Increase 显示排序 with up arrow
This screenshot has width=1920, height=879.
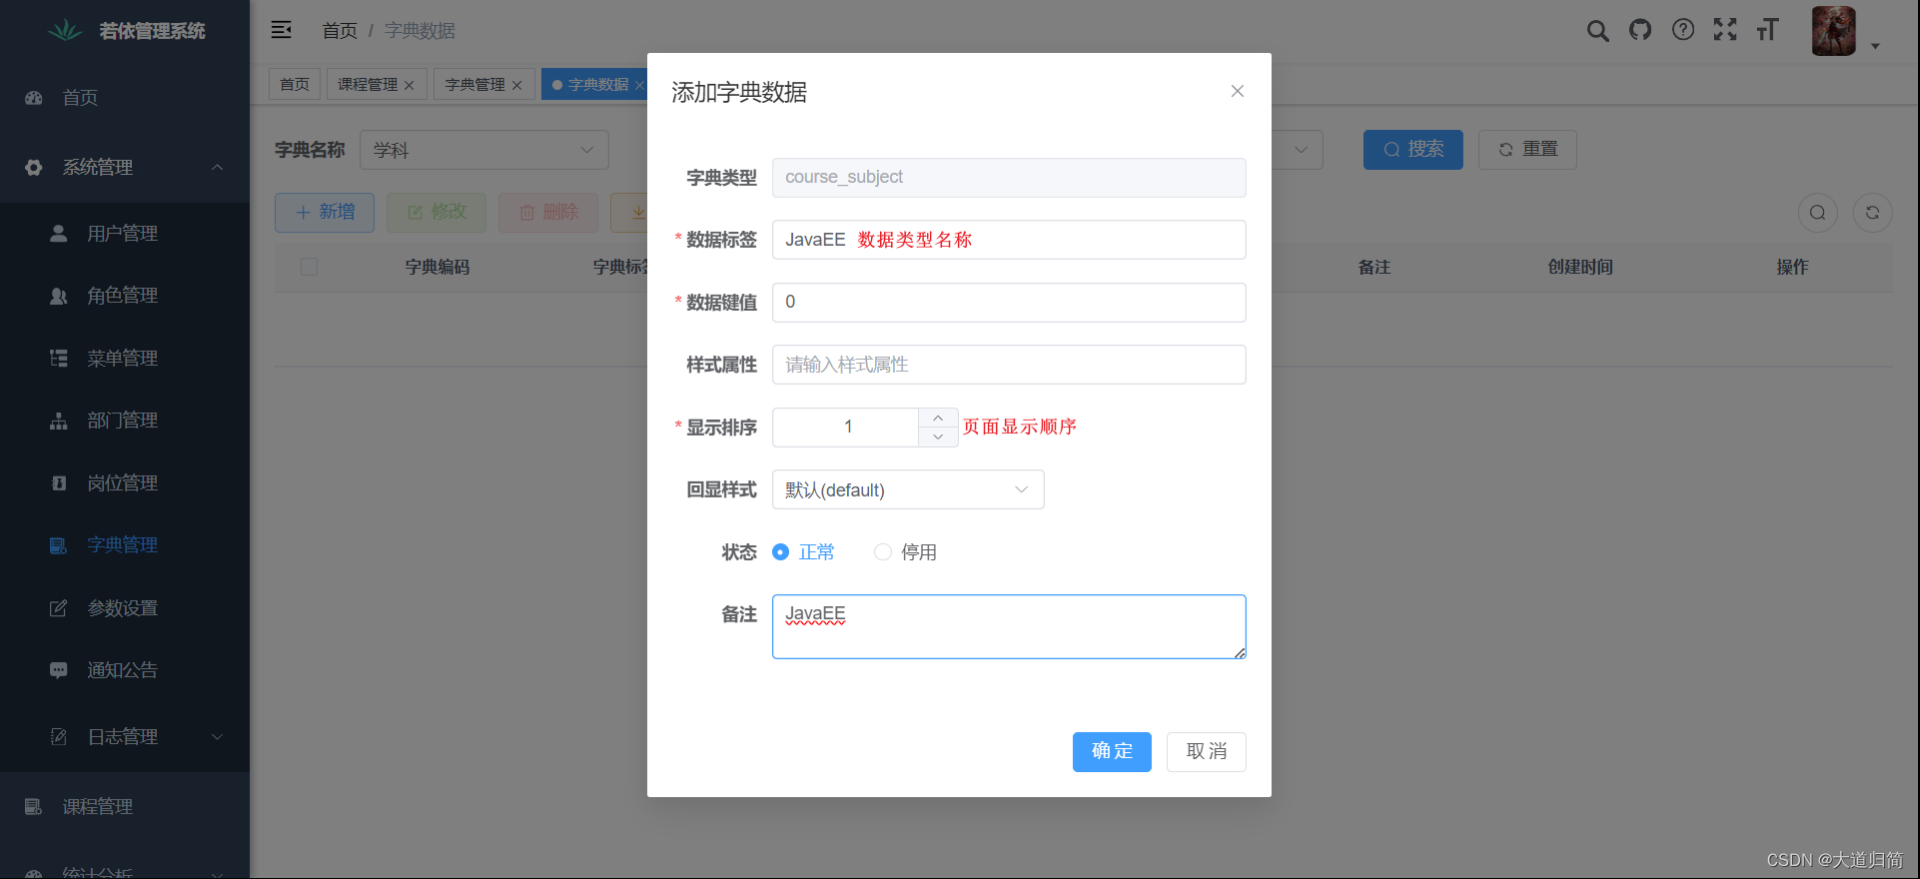point(938,418)
